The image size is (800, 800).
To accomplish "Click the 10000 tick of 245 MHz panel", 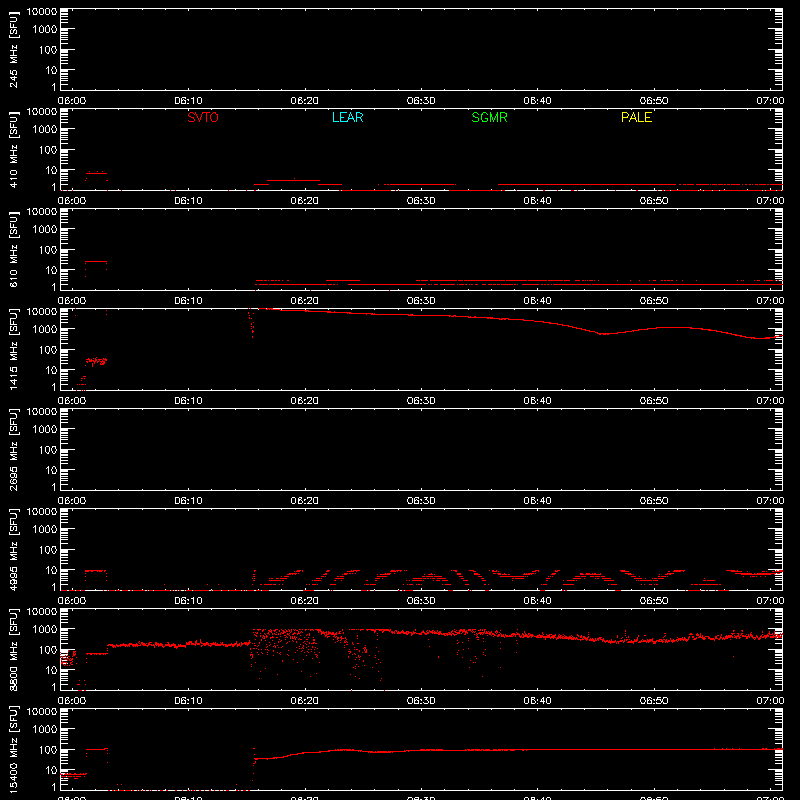I will [x=42, y=12].
